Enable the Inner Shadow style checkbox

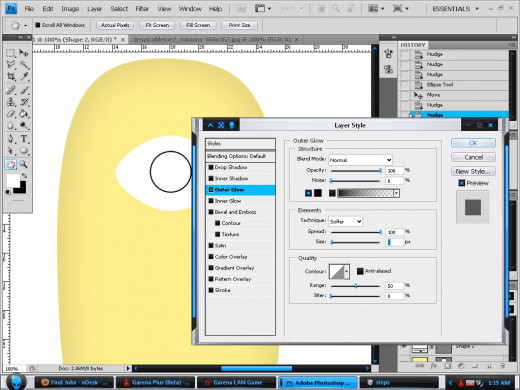coord(211,179)
